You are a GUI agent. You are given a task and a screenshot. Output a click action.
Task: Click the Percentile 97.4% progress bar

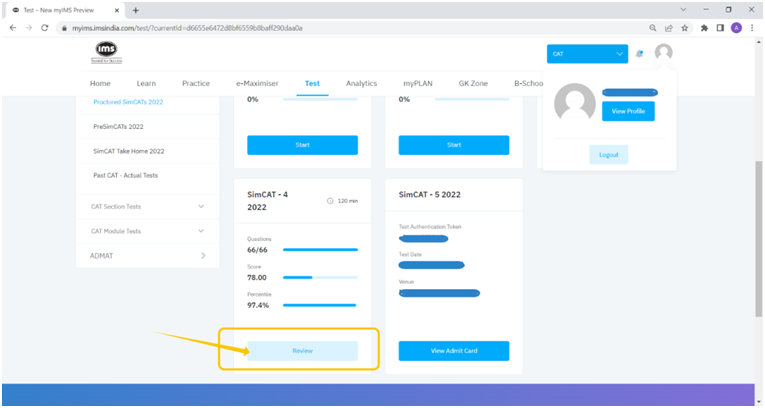point(321,305)
